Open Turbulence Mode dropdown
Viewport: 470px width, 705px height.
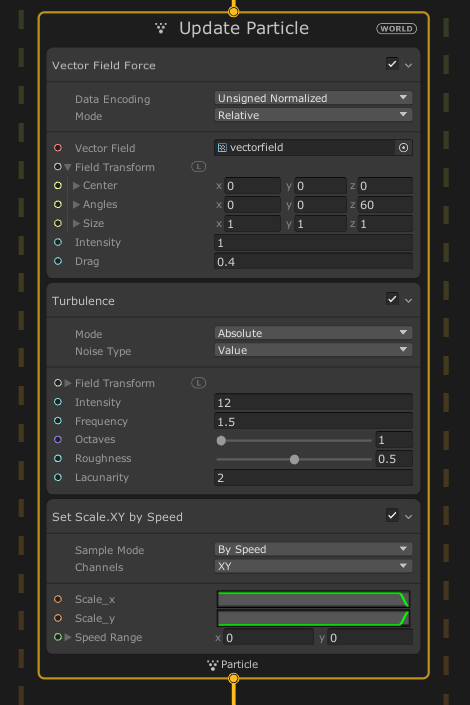tap(313, 333)
